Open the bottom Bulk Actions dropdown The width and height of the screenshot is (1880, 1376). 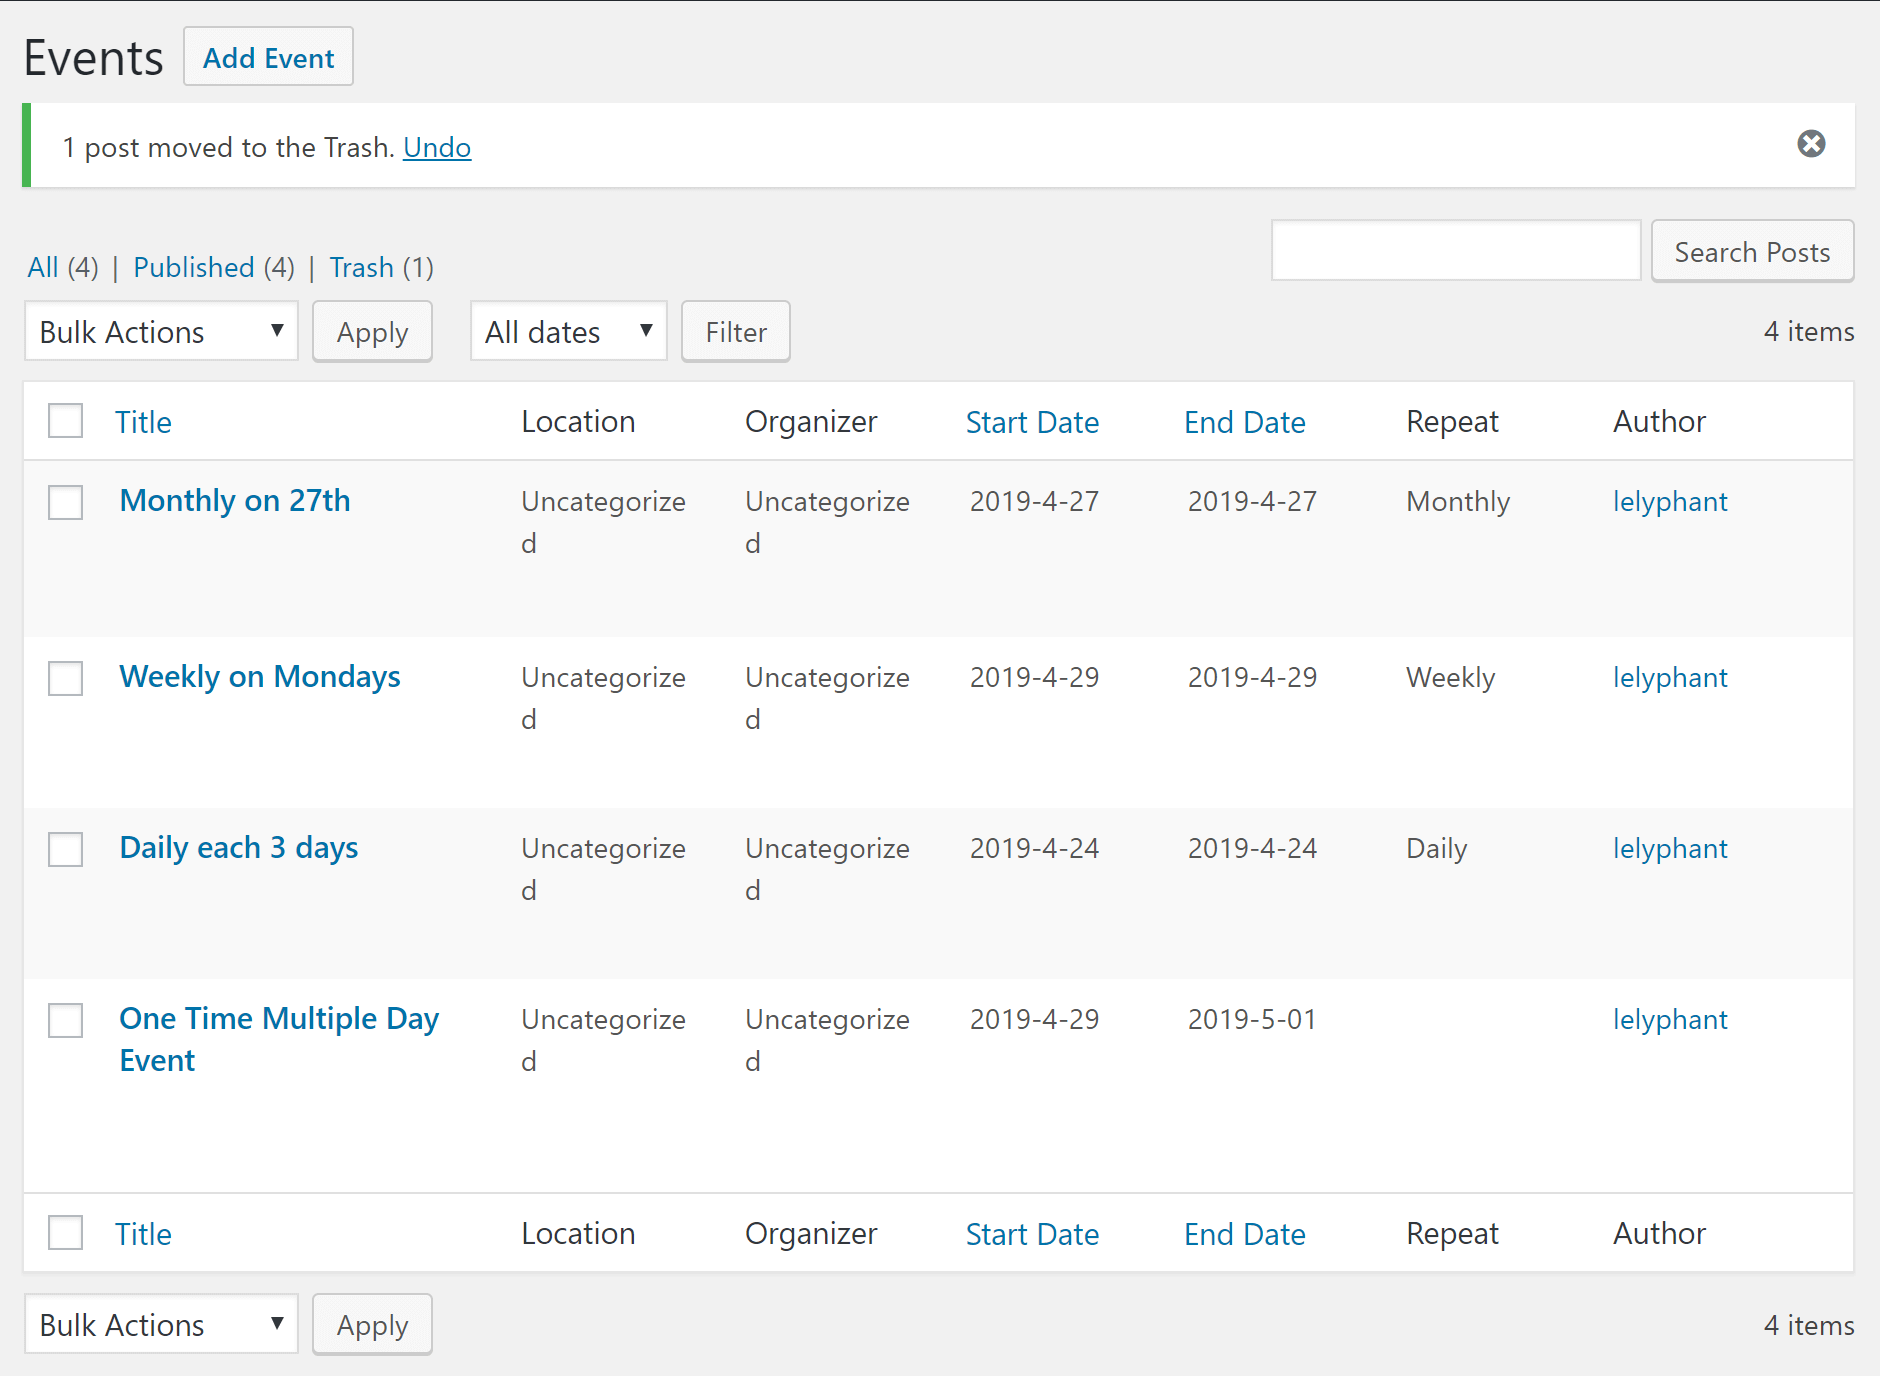click(x=161, y=1325)
